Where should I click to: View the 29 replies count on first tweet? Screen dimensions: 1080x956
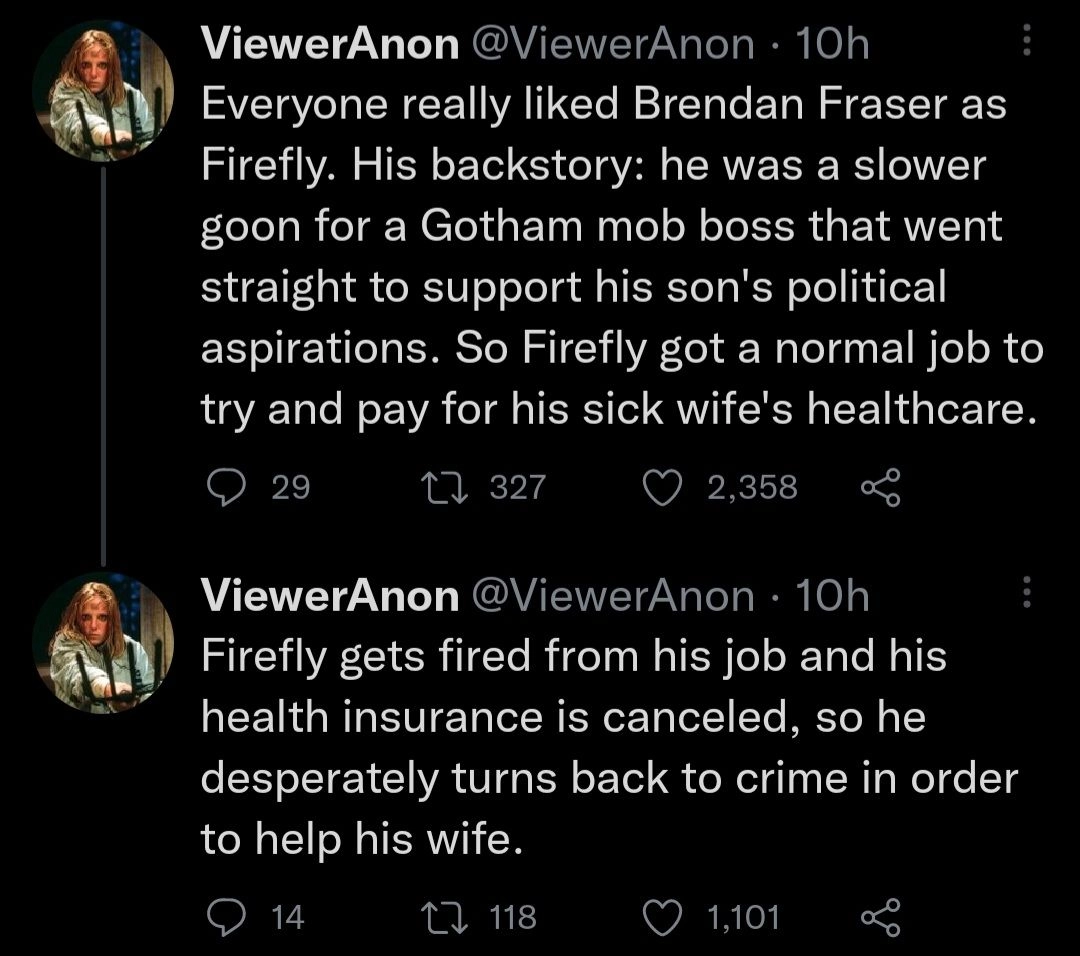click(291, 487)
